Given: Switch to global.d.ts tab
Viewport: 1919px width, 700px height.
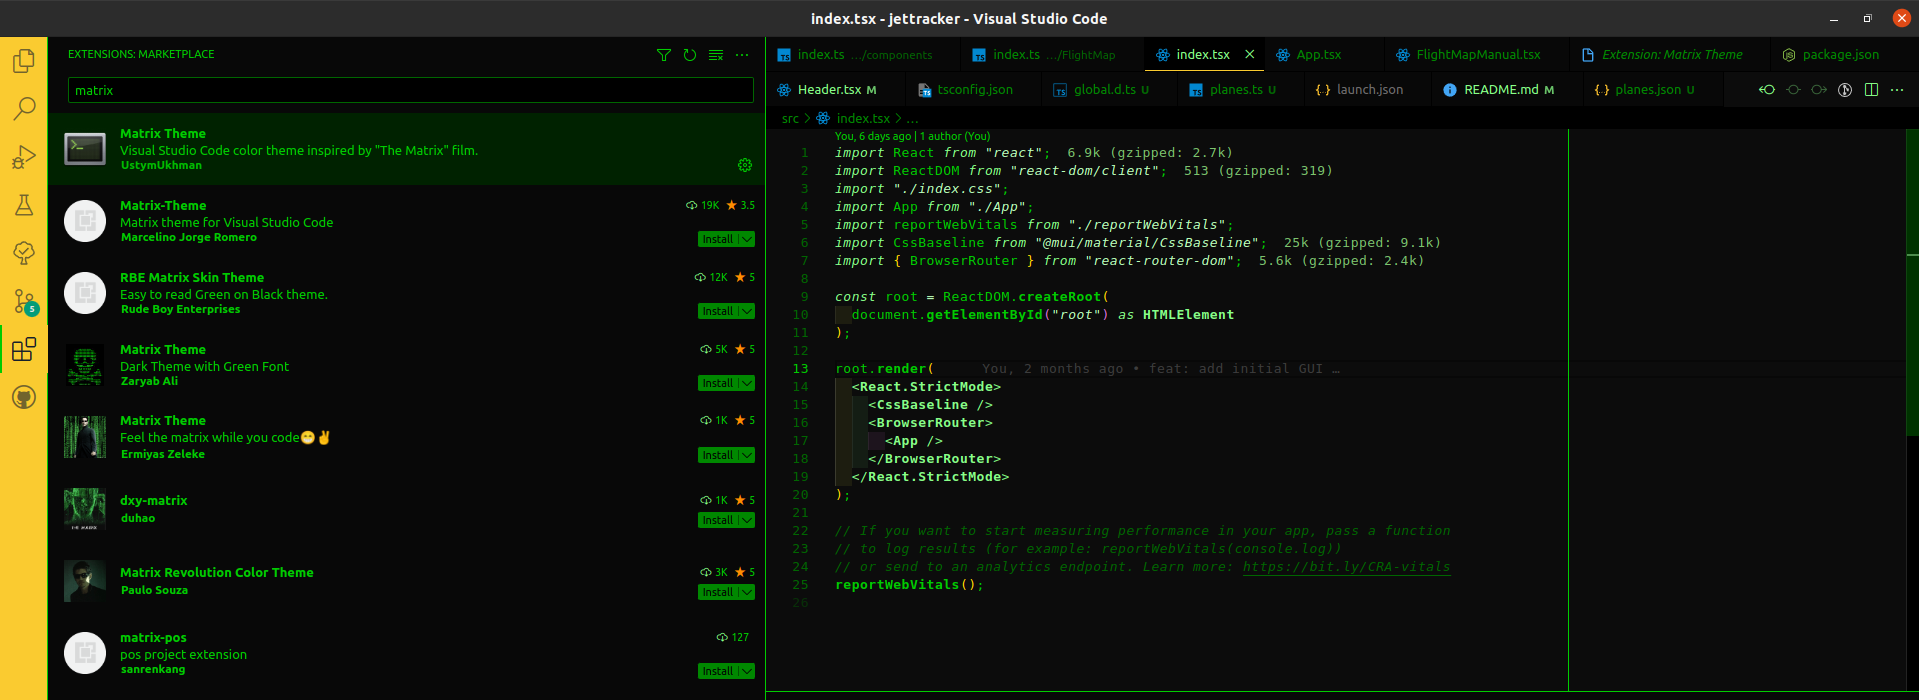Looking at the screenshot, I should click(x=1110, y=90).
